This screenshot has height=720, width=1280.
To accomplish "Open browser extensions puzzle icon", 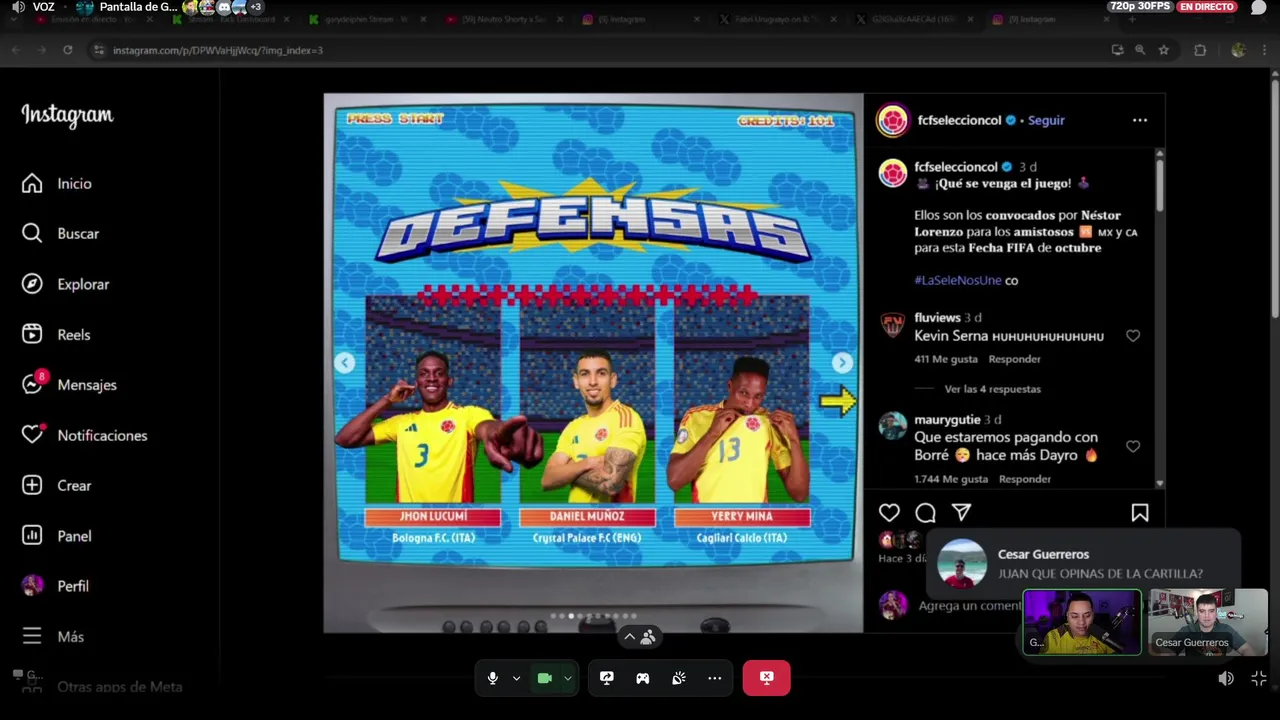I will tap(1200, 50).
